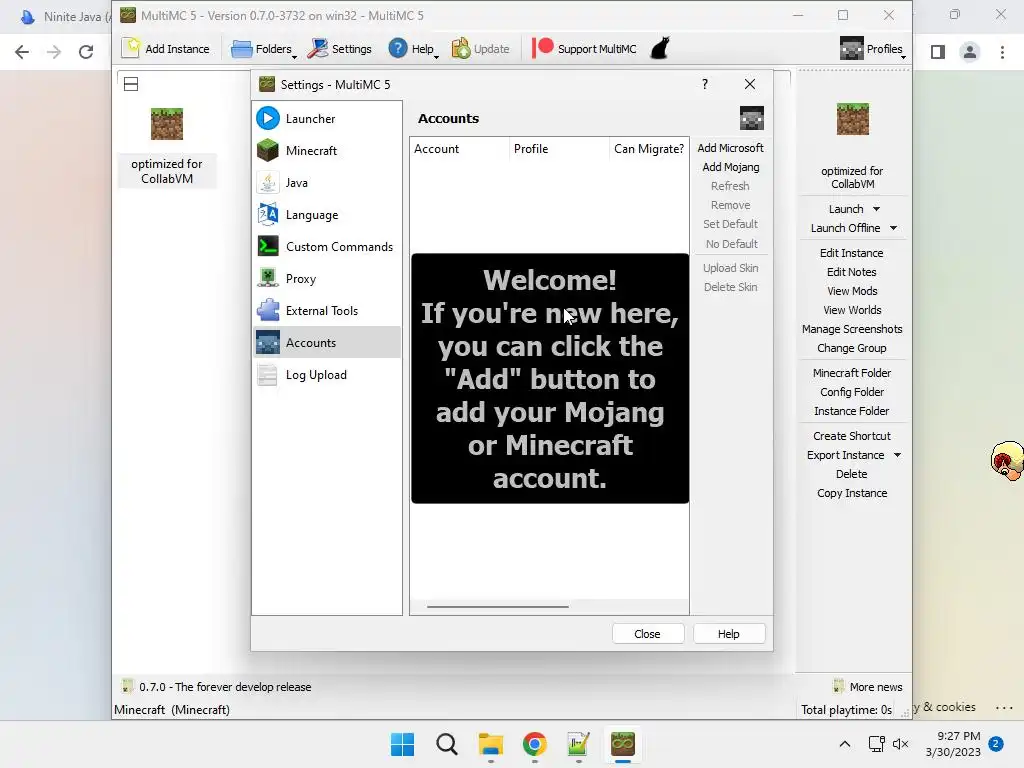Open the Launcher settings page

[x=327, y=118]
